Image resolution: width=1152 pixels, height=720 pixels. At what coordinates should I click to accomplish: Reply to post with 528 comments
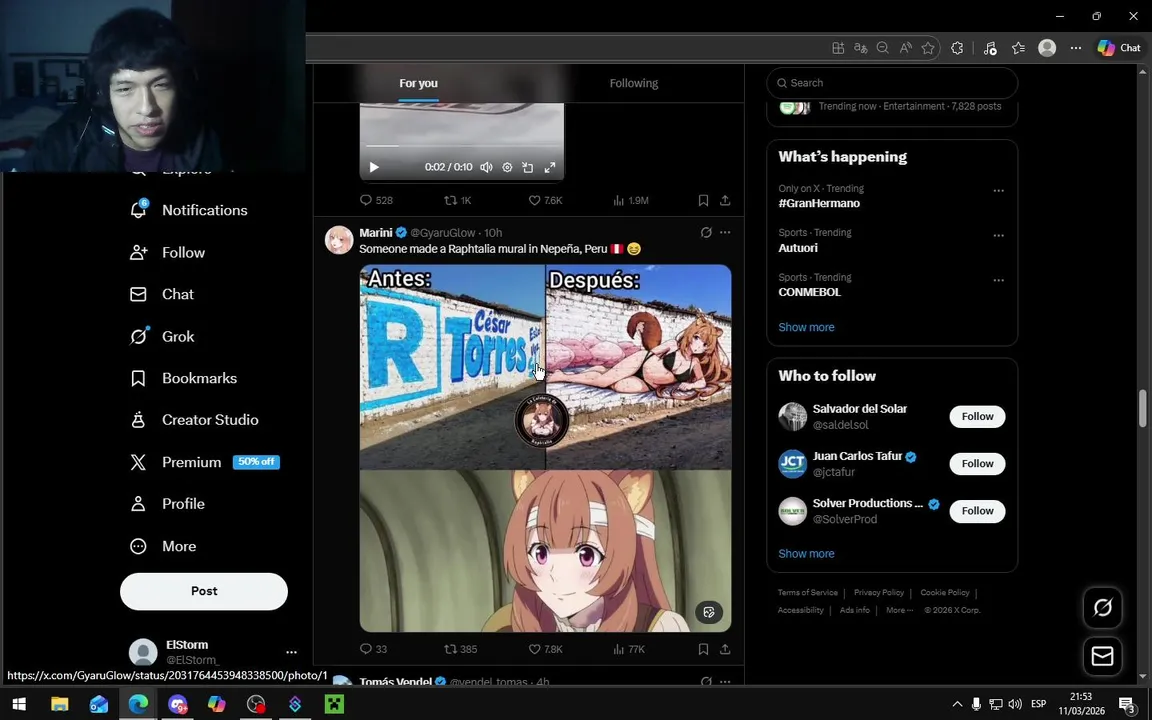(x=376, y=201)
